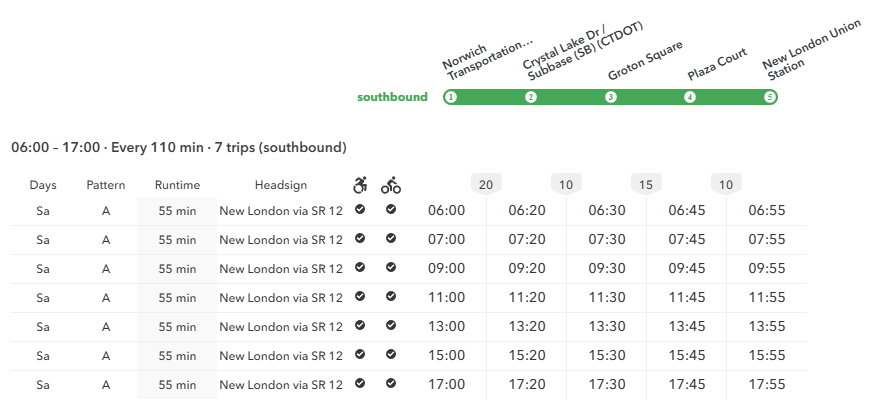Click the southbound direction label
The image size is (886, 415).
(x=392, y=97)
